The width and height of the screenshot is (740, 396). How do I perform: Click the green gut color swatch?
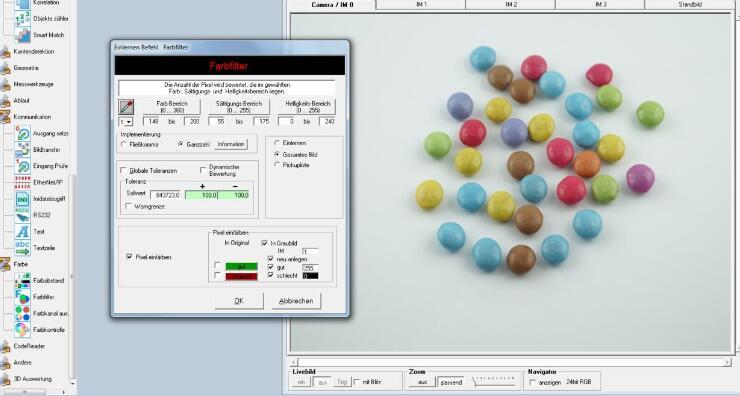pyautogui.click(x=241, y=267)
